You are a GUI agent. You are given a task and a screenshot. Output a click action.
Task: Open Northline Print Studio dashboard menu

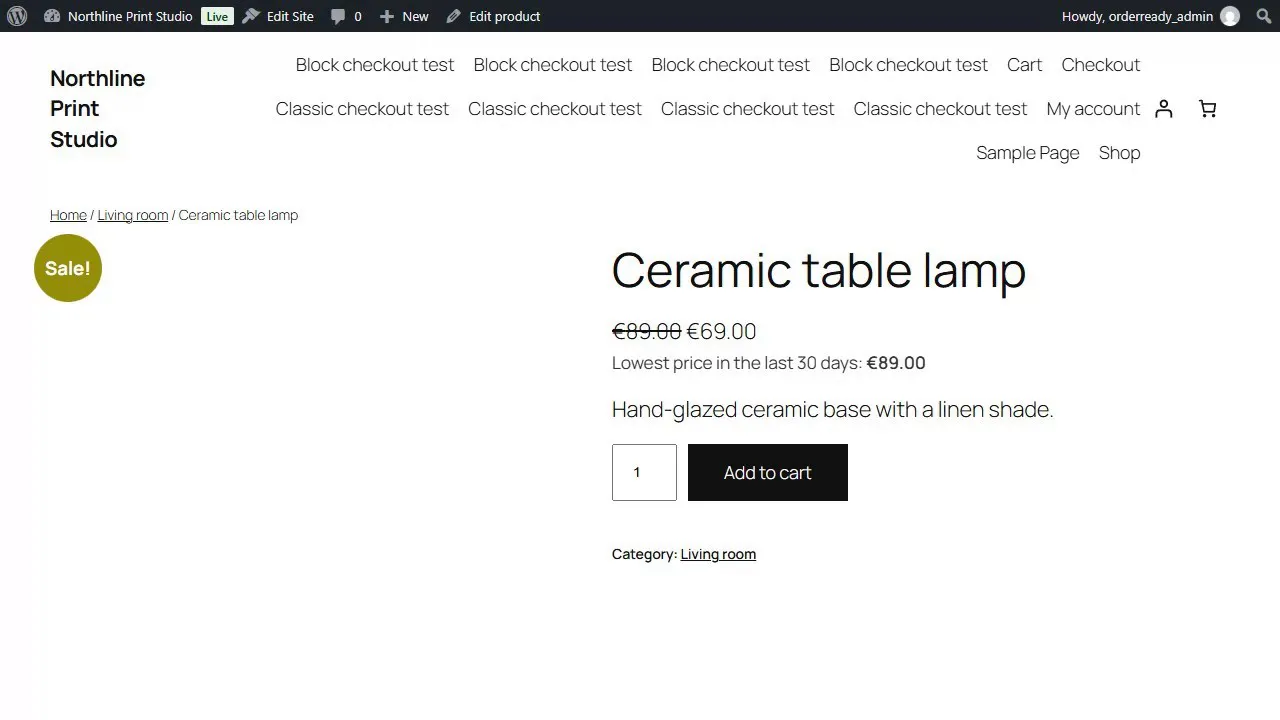click(x=118, y=16)
